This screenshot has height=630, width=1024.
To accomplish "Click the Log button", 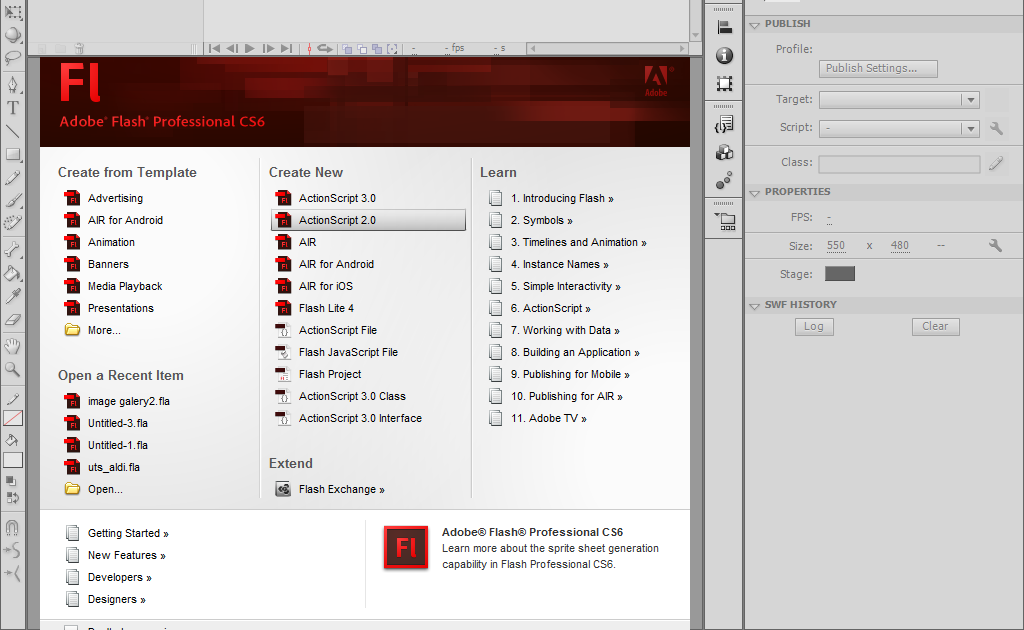I will [x=814, y=326].
